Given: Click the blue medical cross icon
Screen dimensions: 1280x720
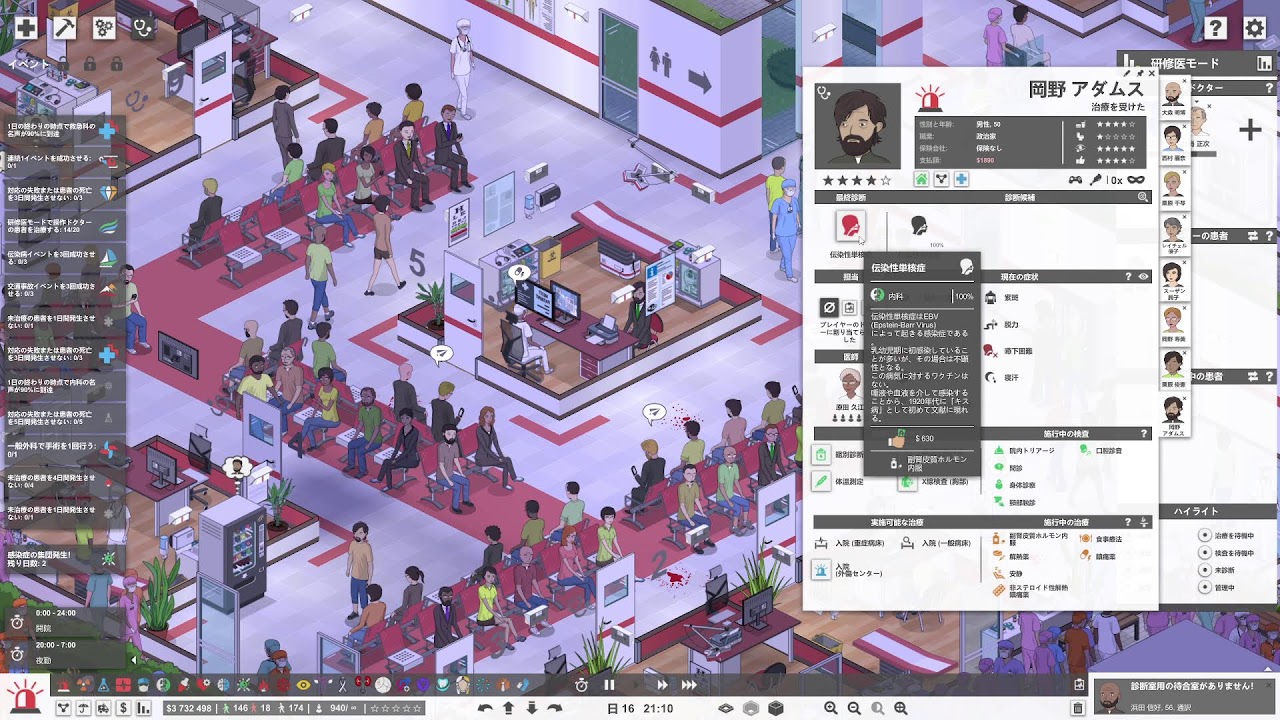Looking at the screenshot, I should point(961,180).
